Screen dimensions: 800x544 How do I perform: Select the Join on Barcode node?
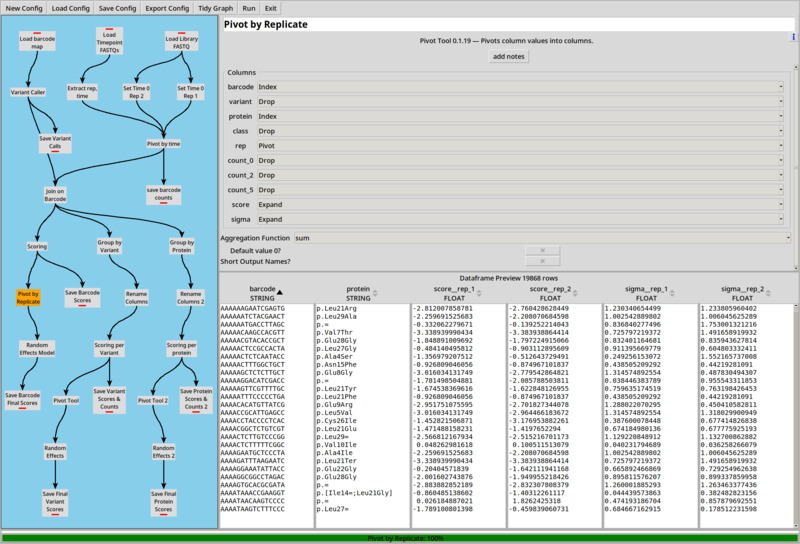[x=55, y=195]
